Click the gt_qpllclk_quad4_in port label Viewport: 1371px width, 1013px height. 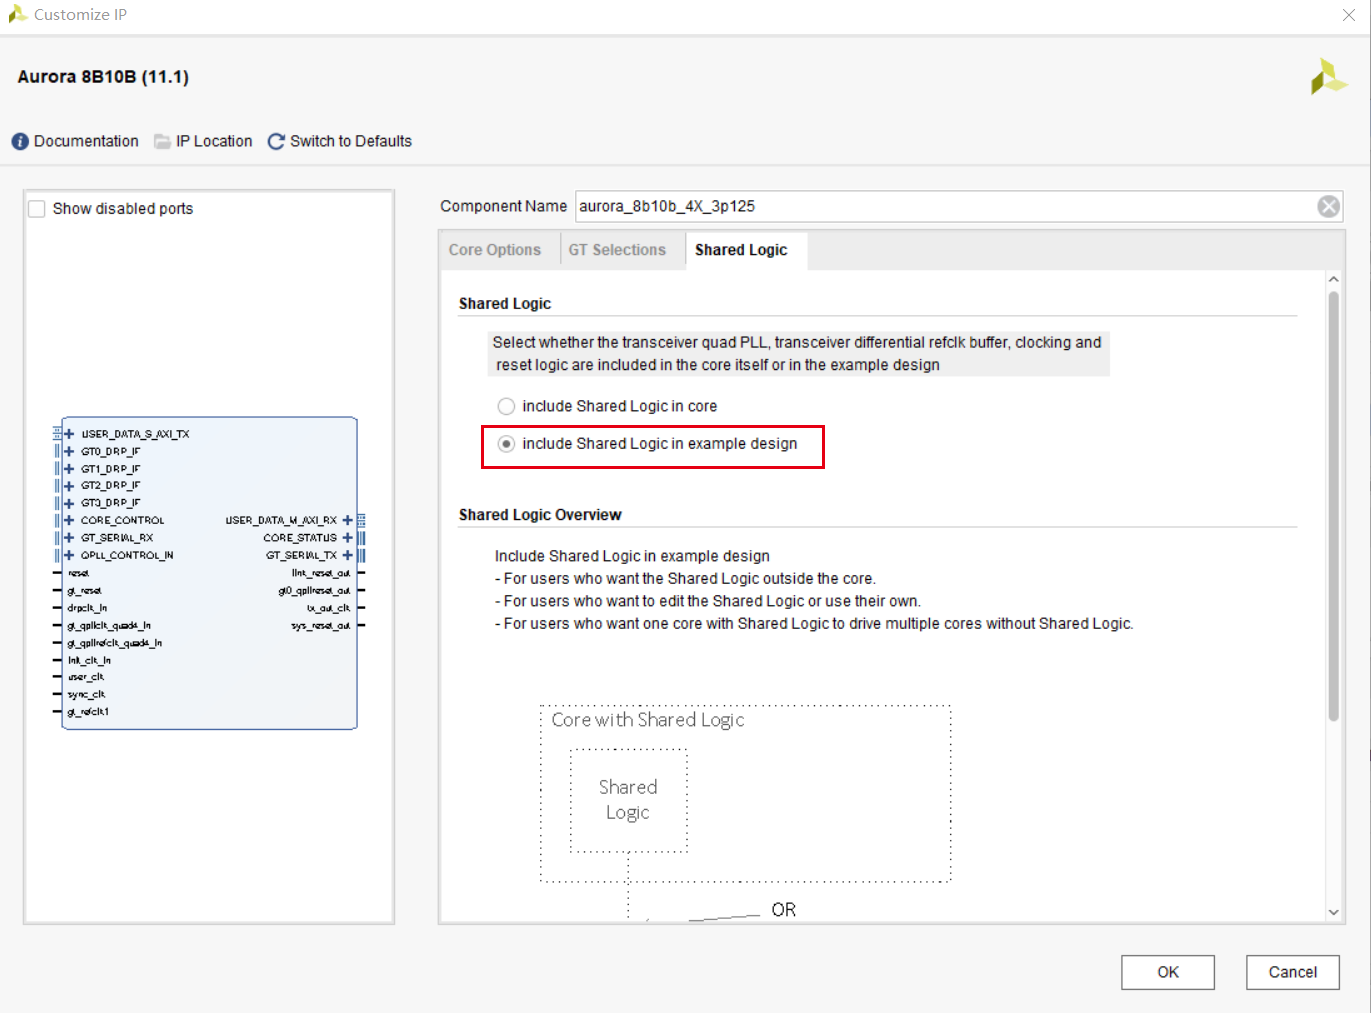point(109,626)
